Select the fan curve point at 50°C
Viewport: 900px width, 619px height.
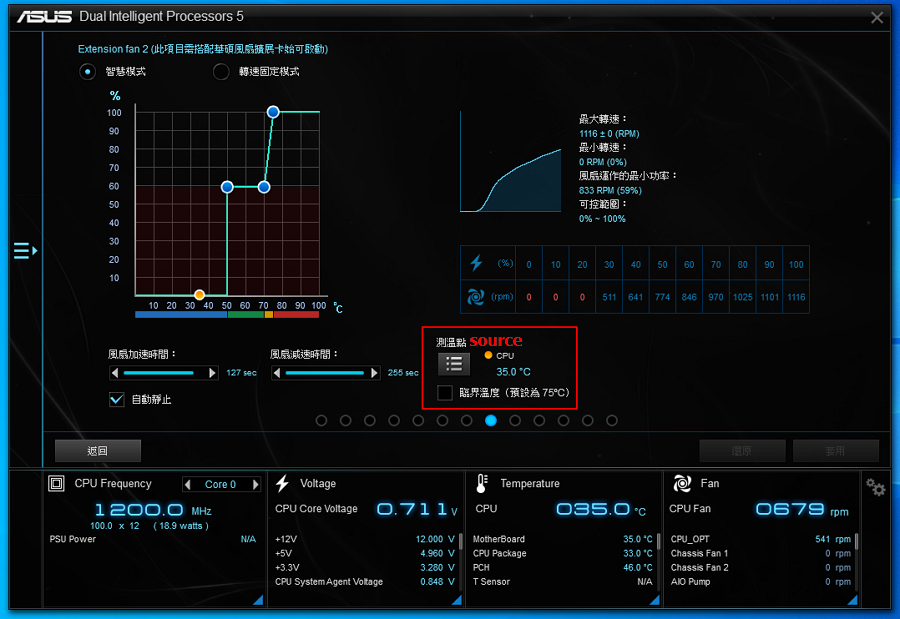tap(227, 187)
